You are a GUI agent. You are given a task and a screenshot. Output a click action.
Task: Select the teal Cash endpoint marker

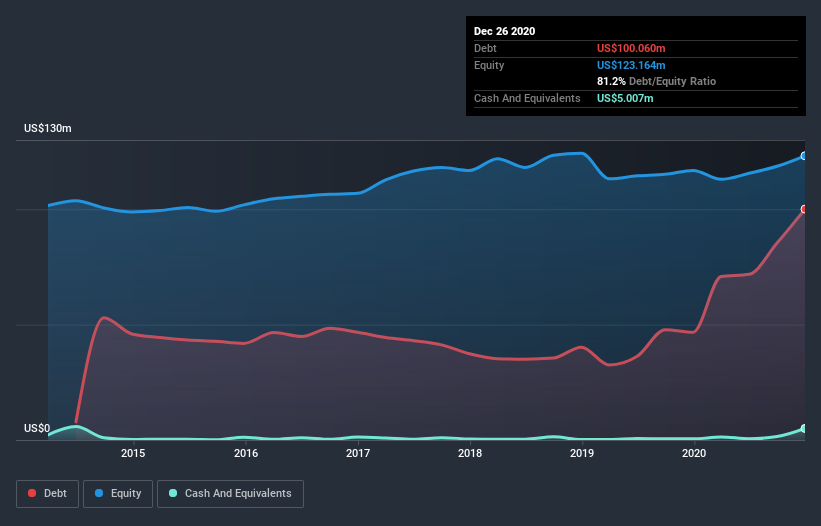[804, 429]
